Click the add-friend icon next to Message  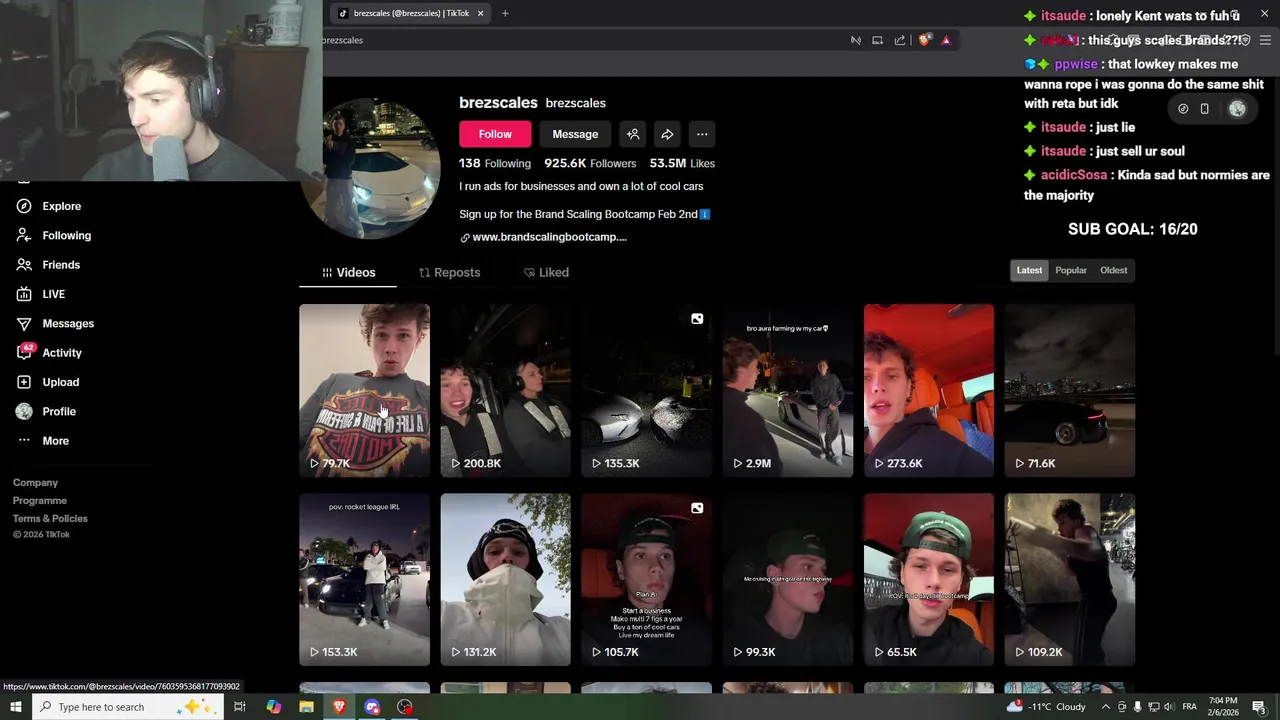(x=633, y=134)
